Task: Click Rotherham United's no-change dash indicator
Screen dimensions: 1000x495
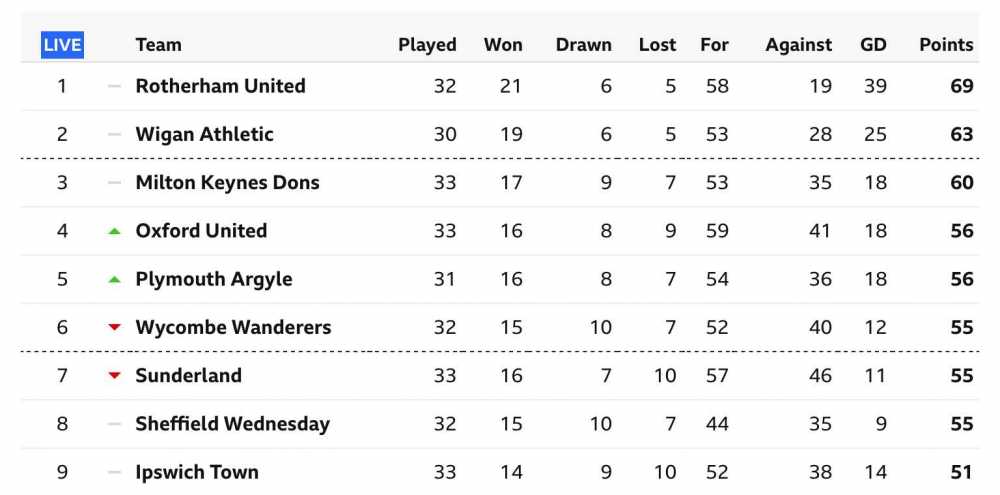Action: coord(114,86)
